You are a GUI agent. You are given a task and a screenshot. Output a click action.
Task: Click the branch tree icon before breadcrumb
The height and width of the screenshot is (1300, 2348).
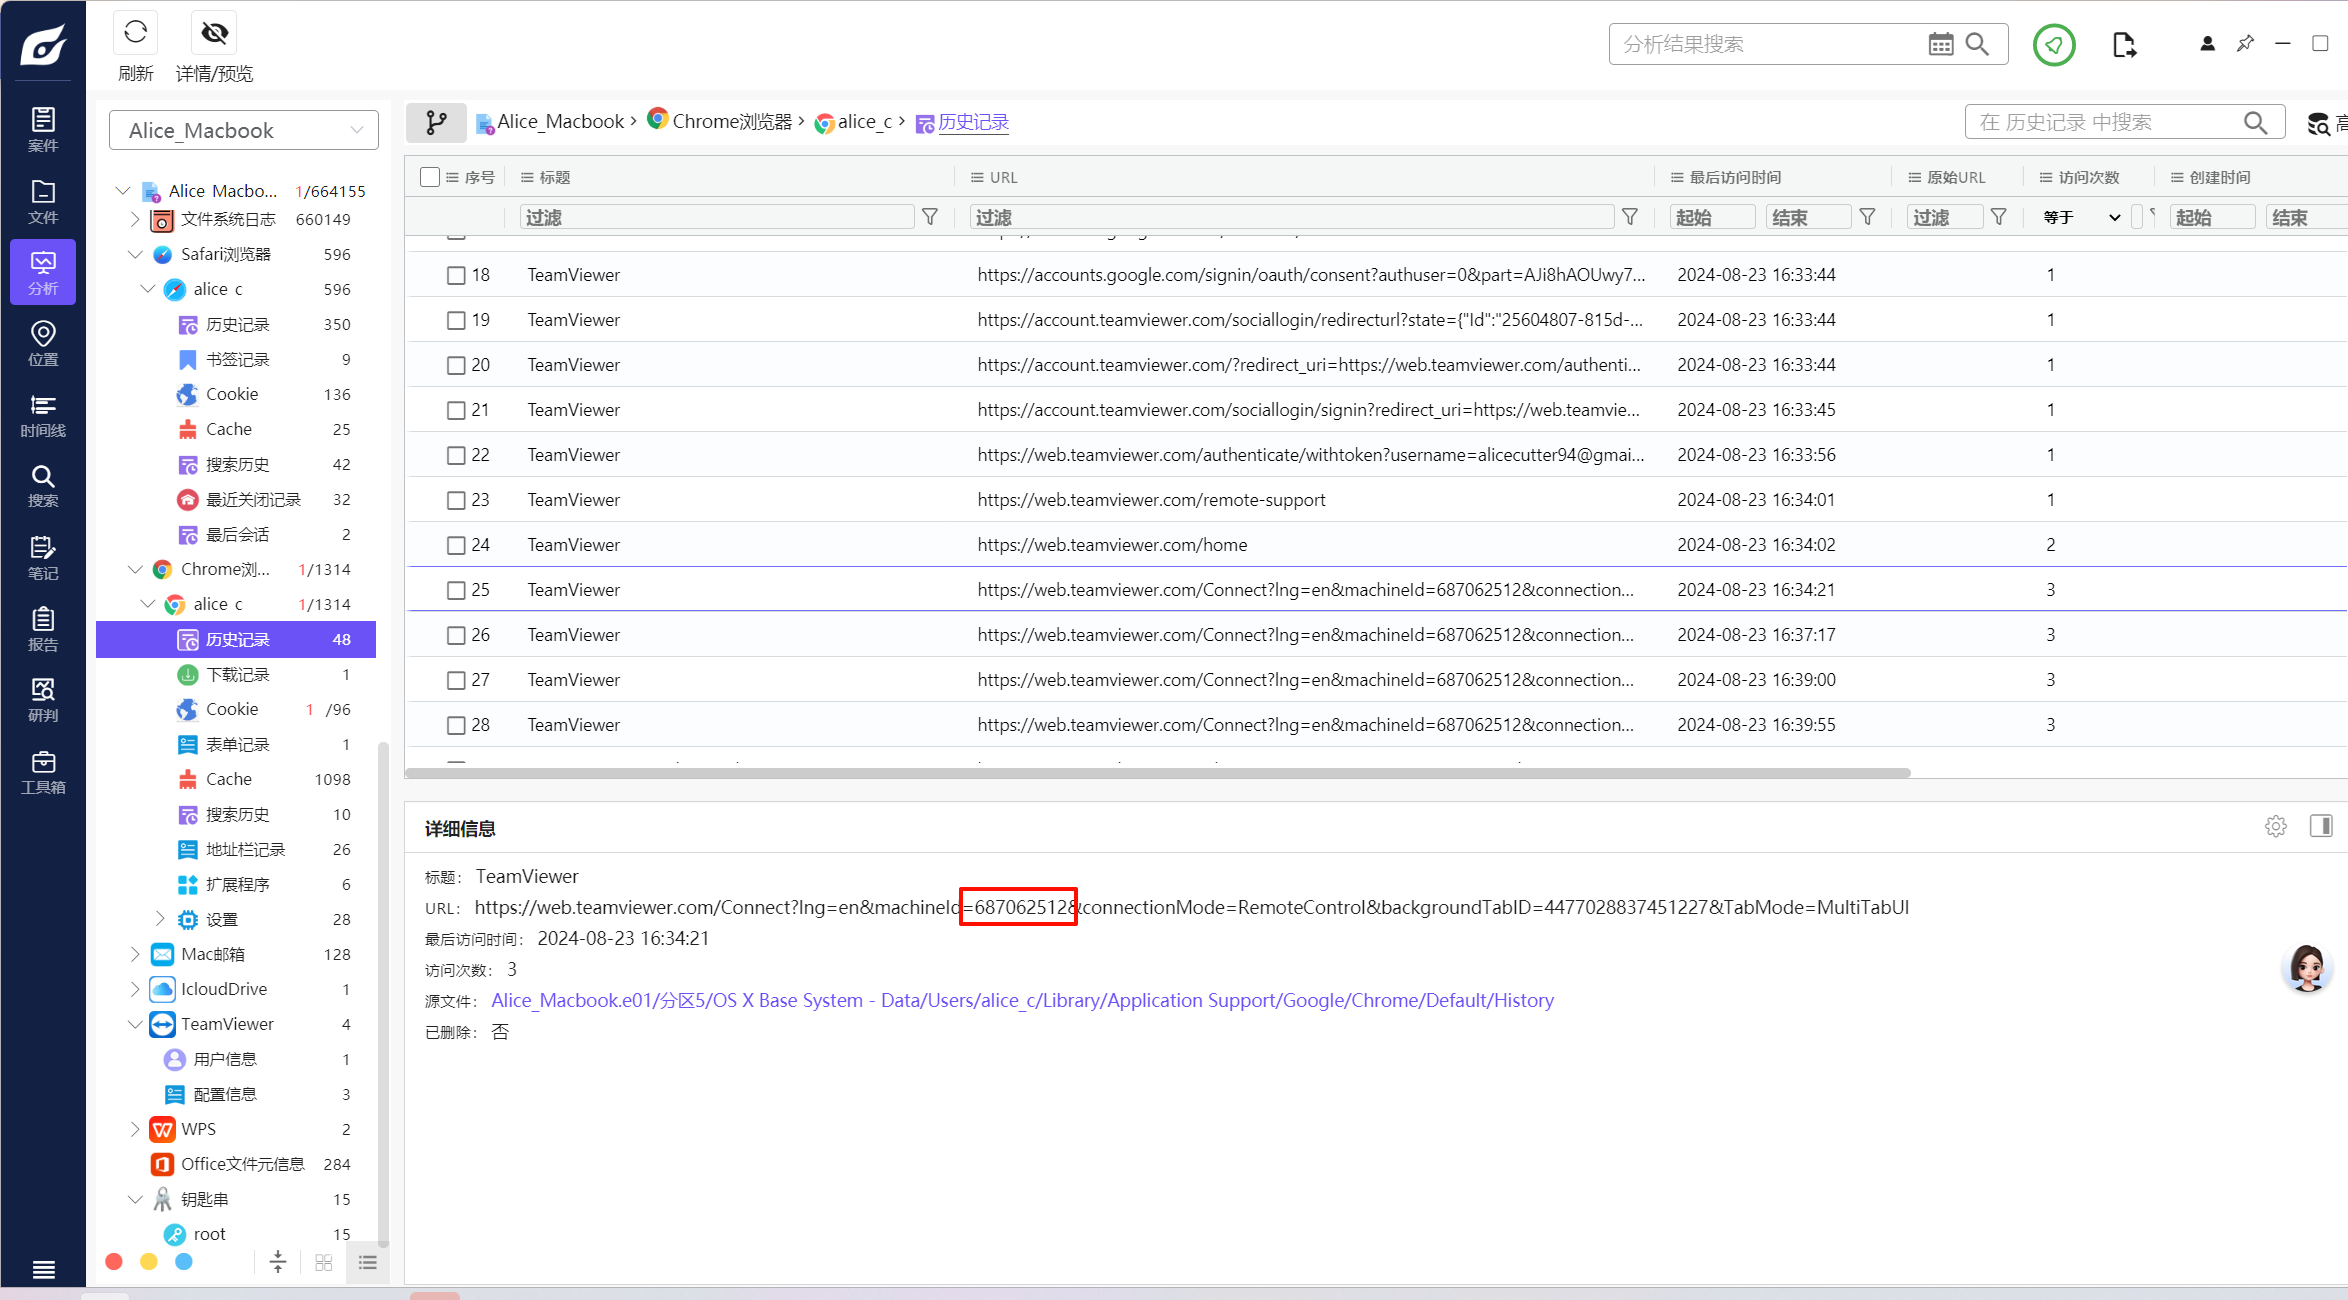coord(436,122)
